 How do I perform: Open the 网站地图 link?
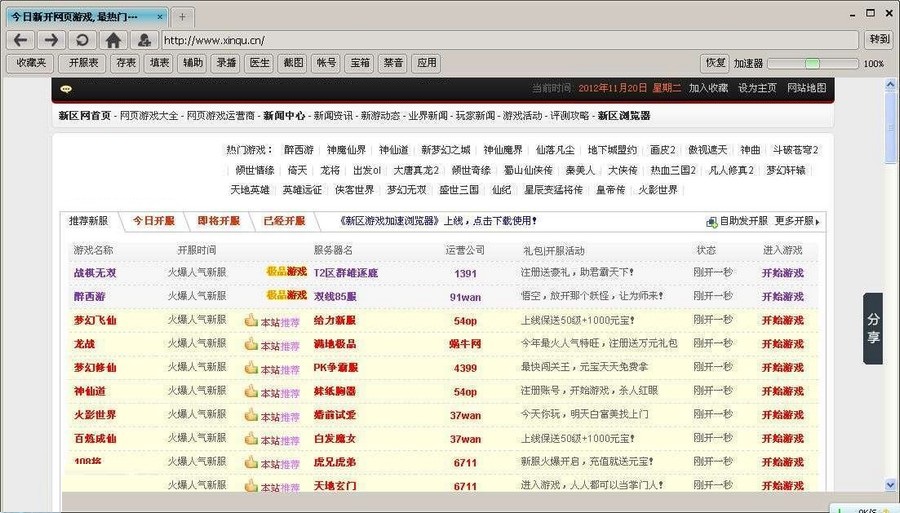[806, 88]
